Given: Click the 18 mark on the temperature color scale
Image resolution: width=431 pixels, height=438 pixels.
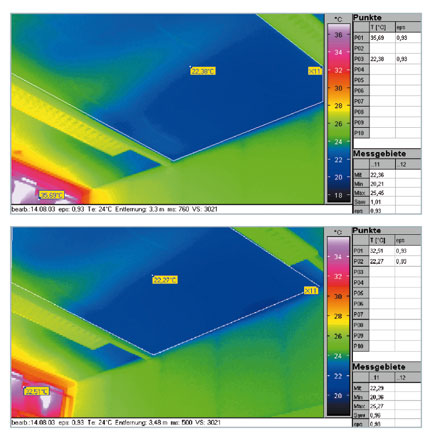Looking at the screenshot, I should tap(338, 195).
